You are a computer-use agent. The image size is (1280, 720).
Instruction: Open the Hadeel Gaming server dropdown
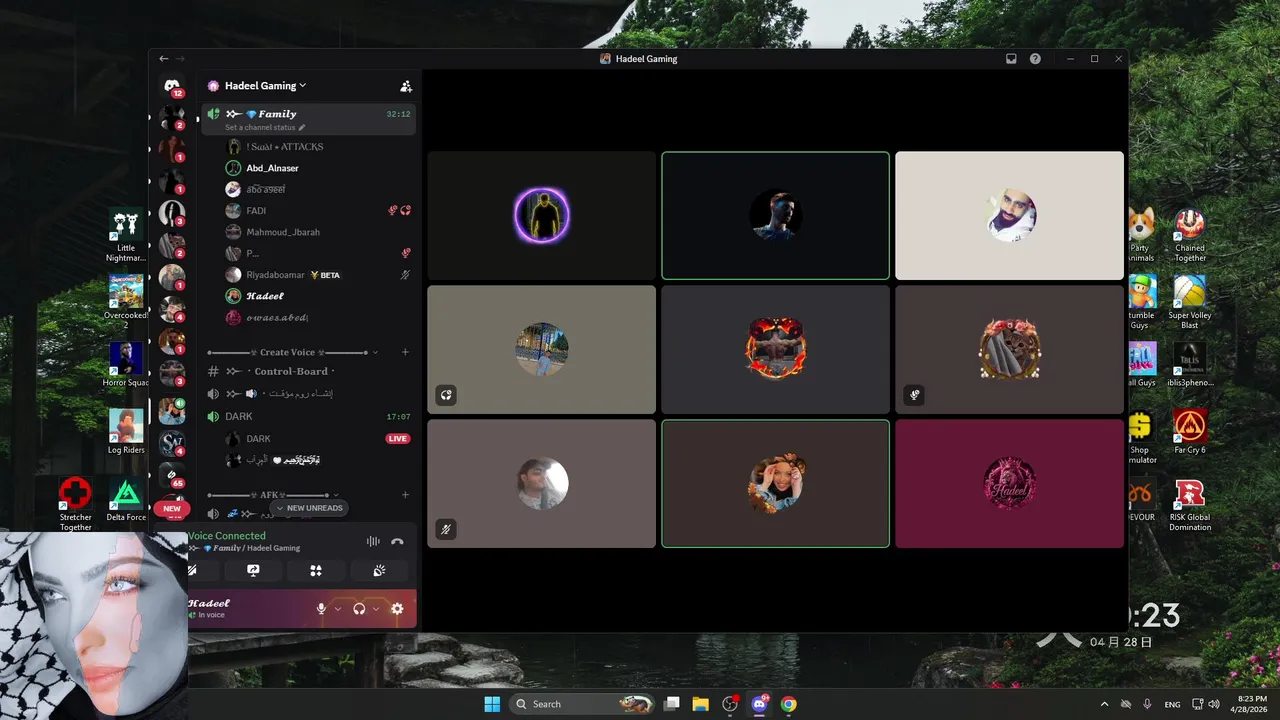pyautogui.click(x=265, y=86)
